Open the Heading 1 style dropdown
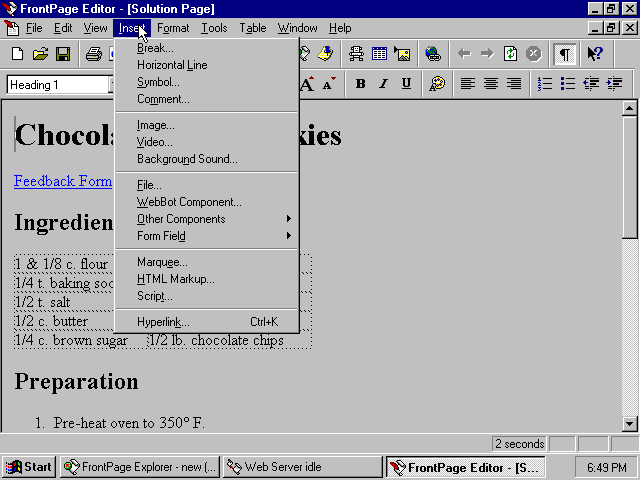Screen dimensions: 640x480 [110, 85]
